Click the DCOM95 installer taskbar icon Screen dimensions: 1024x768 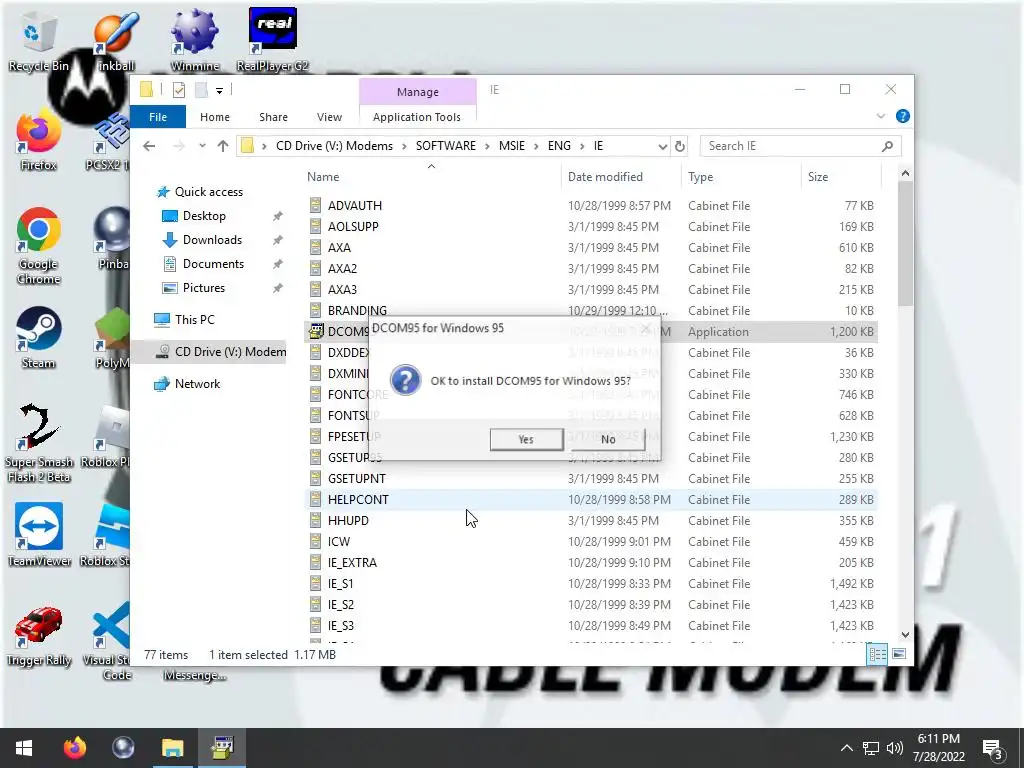[x=223, y=748]
